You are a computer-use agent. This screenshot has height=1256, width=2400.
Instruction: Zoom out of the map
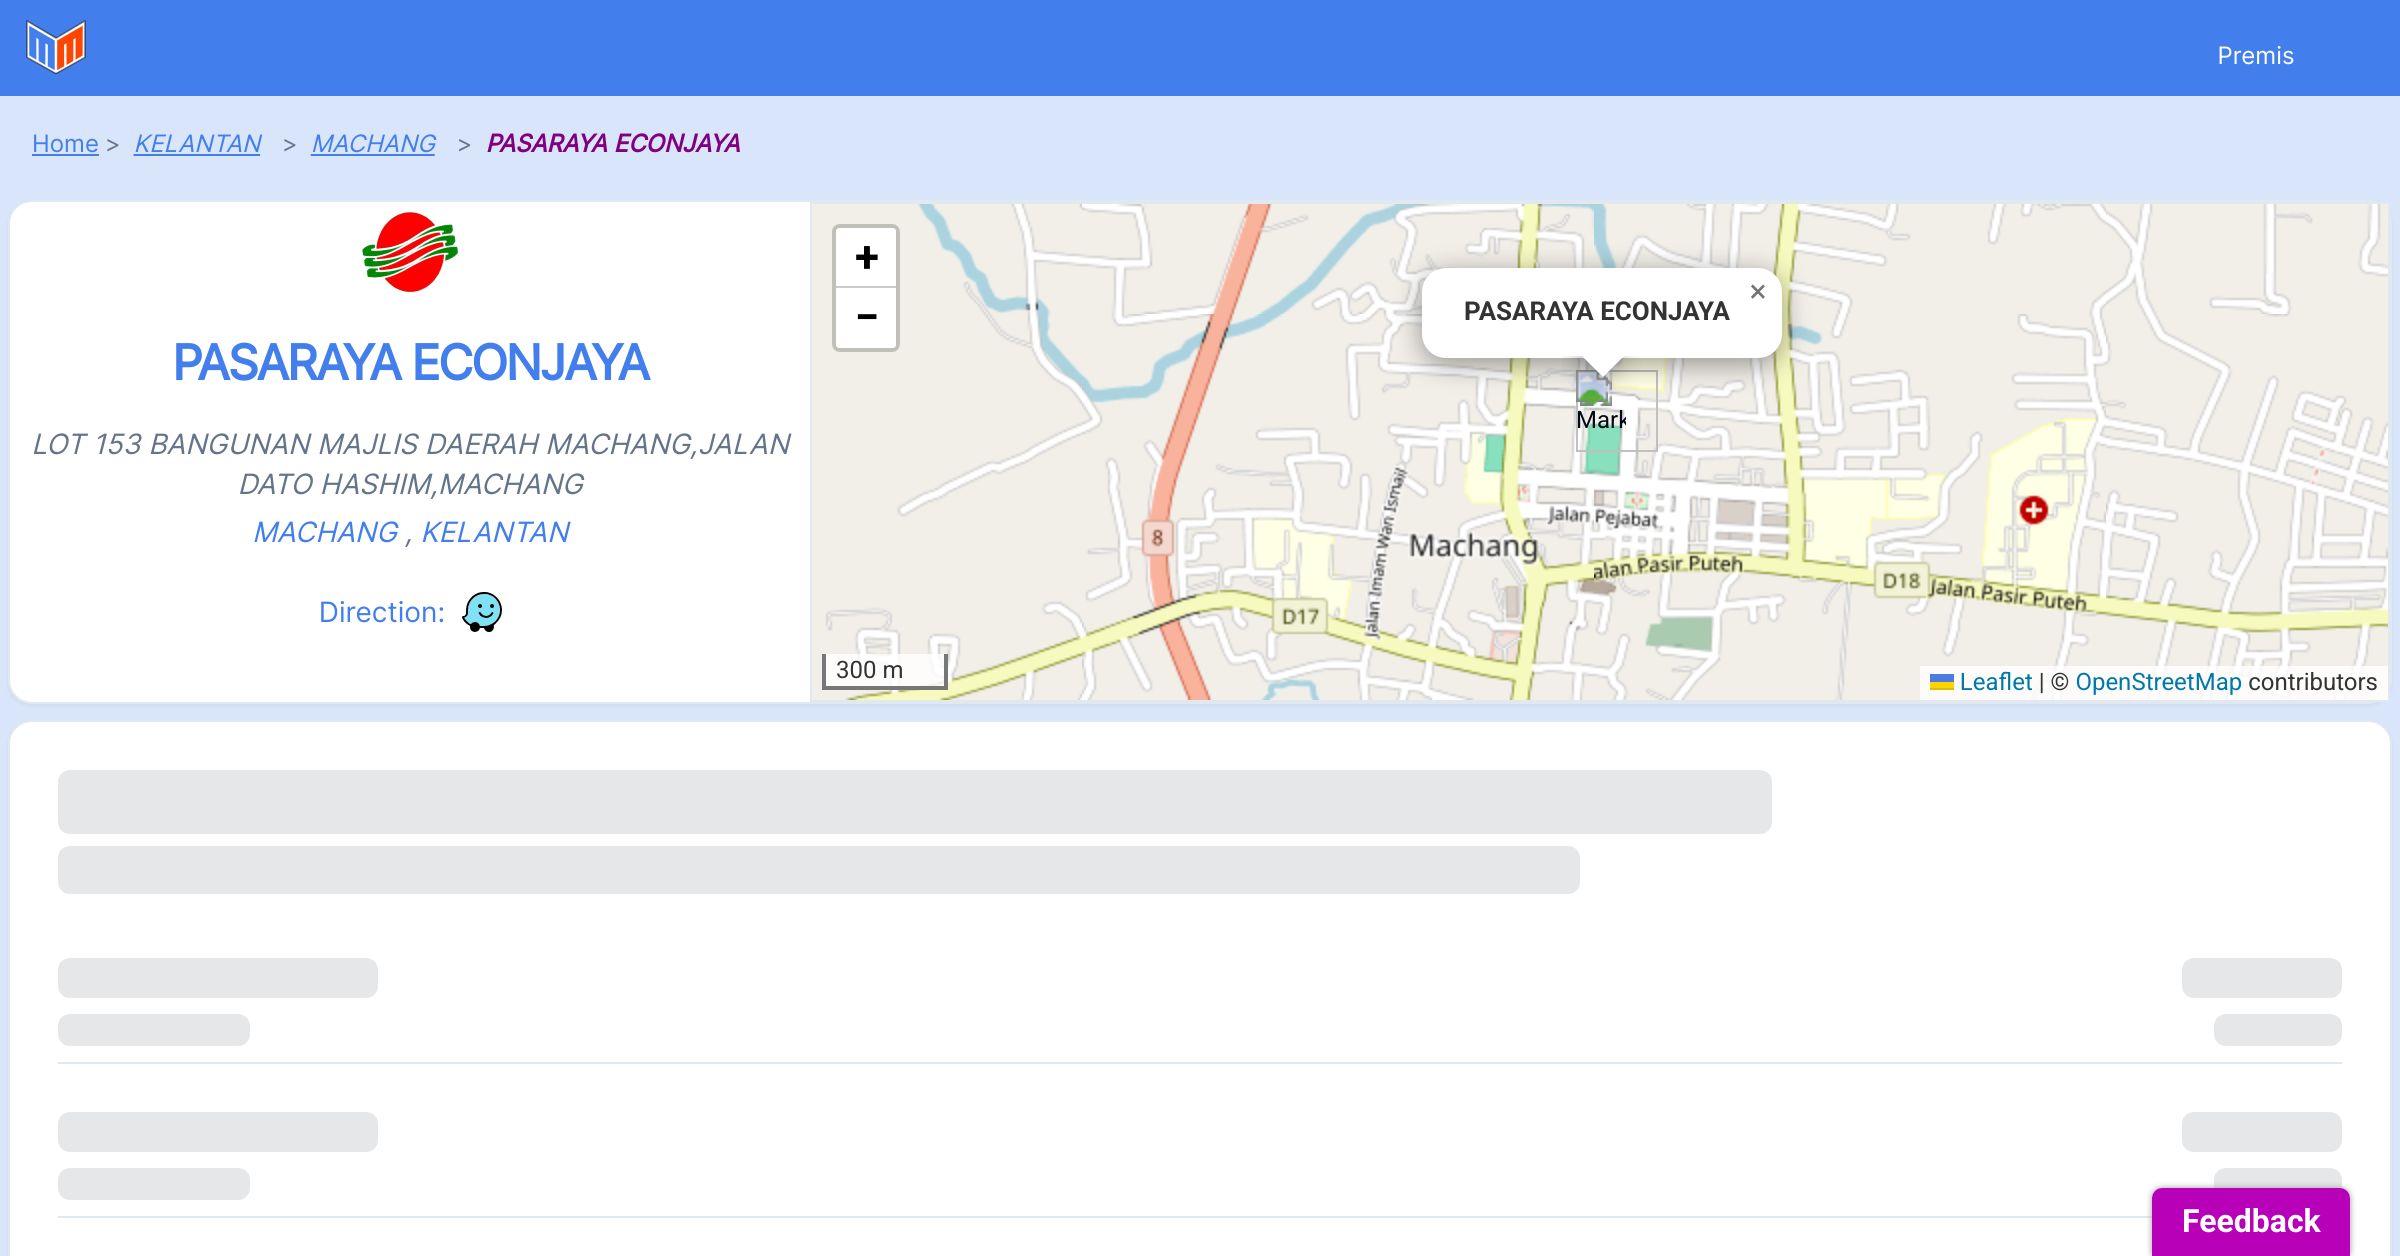click(866, 318)
